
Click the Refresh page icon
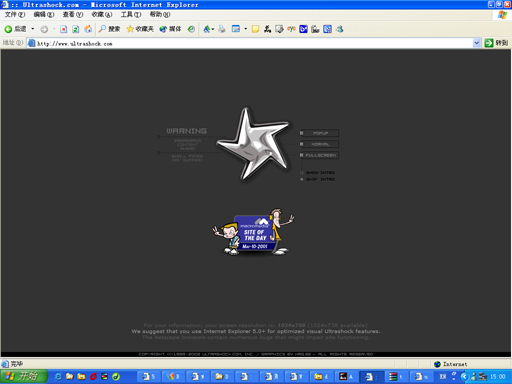[x=76, y=29]
